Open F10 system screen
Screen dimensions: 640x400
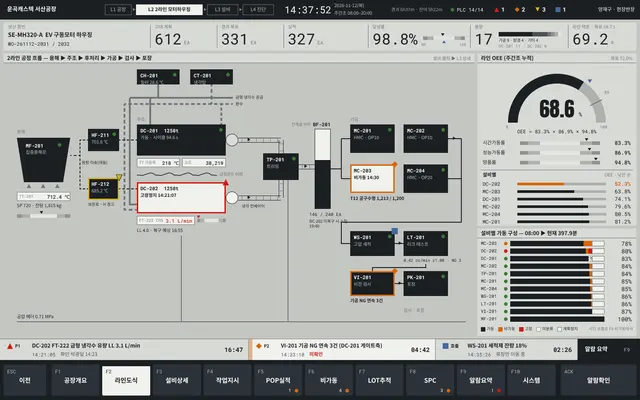pyautogui.click(x=531, y=380)
